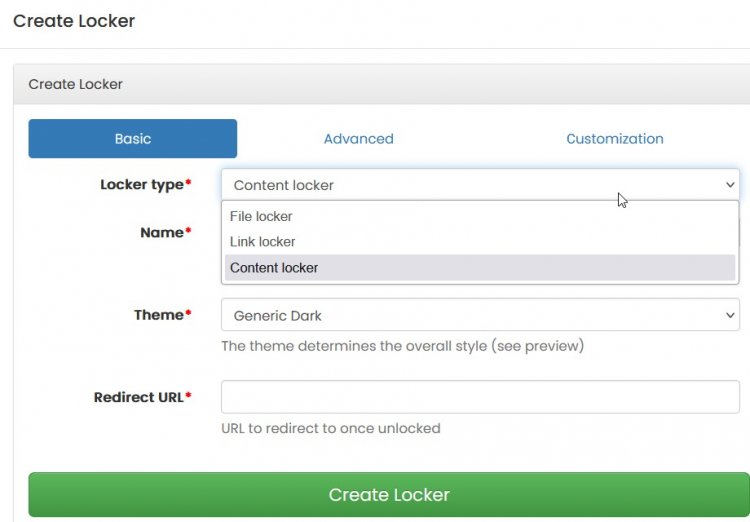The height and width of the screenshot is (522, 750).
Task: Click the Theme dropdown chevron arrow
Action: tap(730, 315)
